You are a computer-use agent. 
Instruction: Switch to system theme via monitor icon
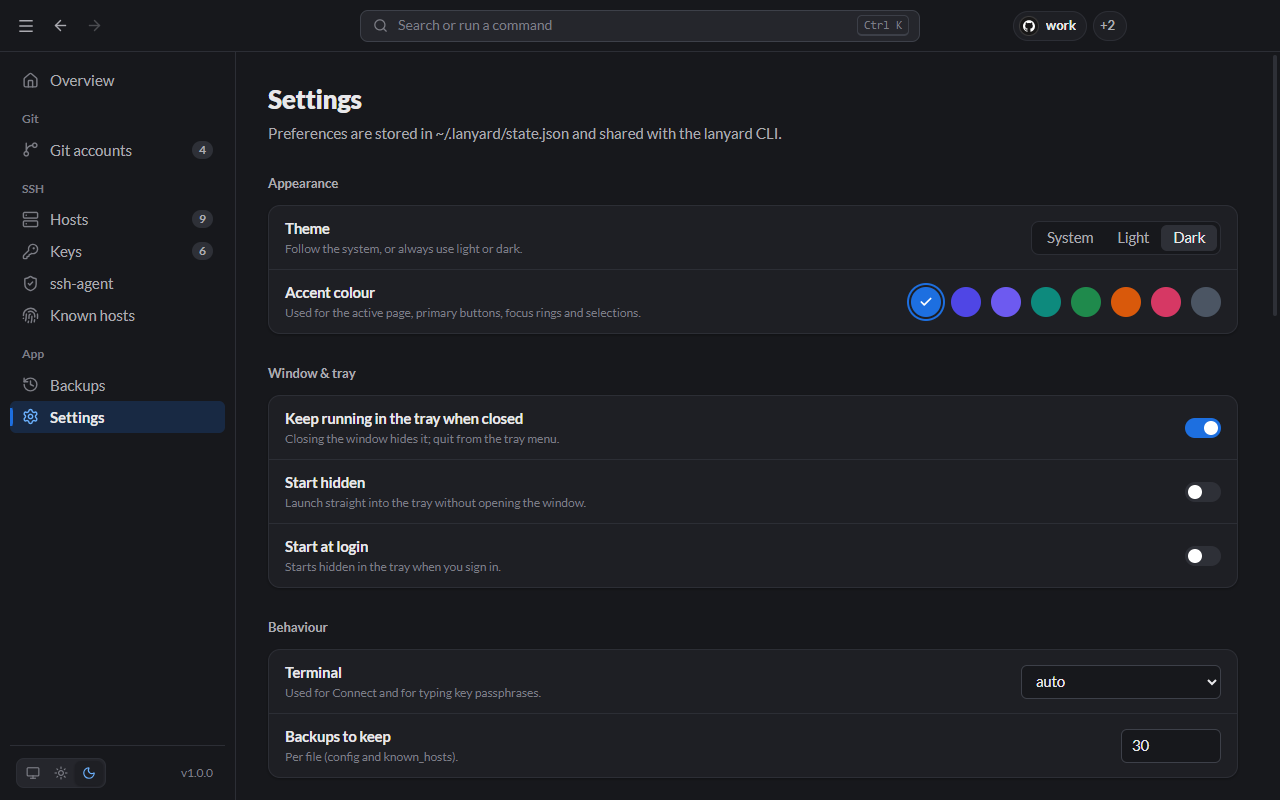(33, 773)
